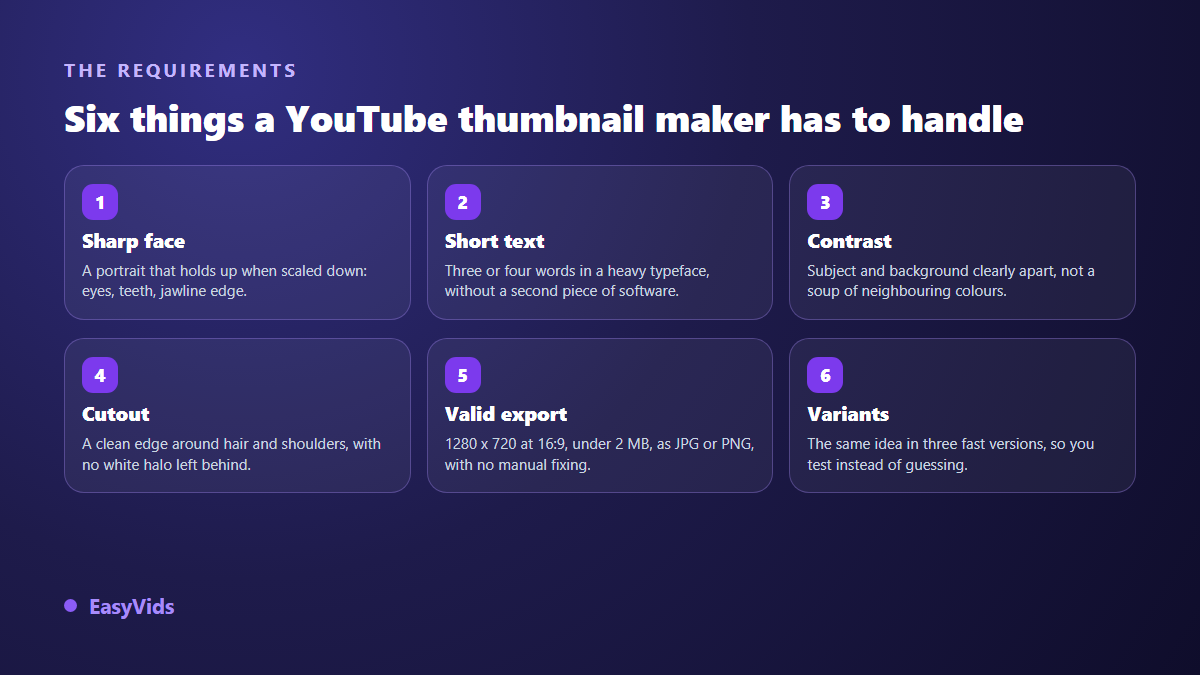Click the number 5 badge
The image size is (1200, 675).
(x=463, y=375)
